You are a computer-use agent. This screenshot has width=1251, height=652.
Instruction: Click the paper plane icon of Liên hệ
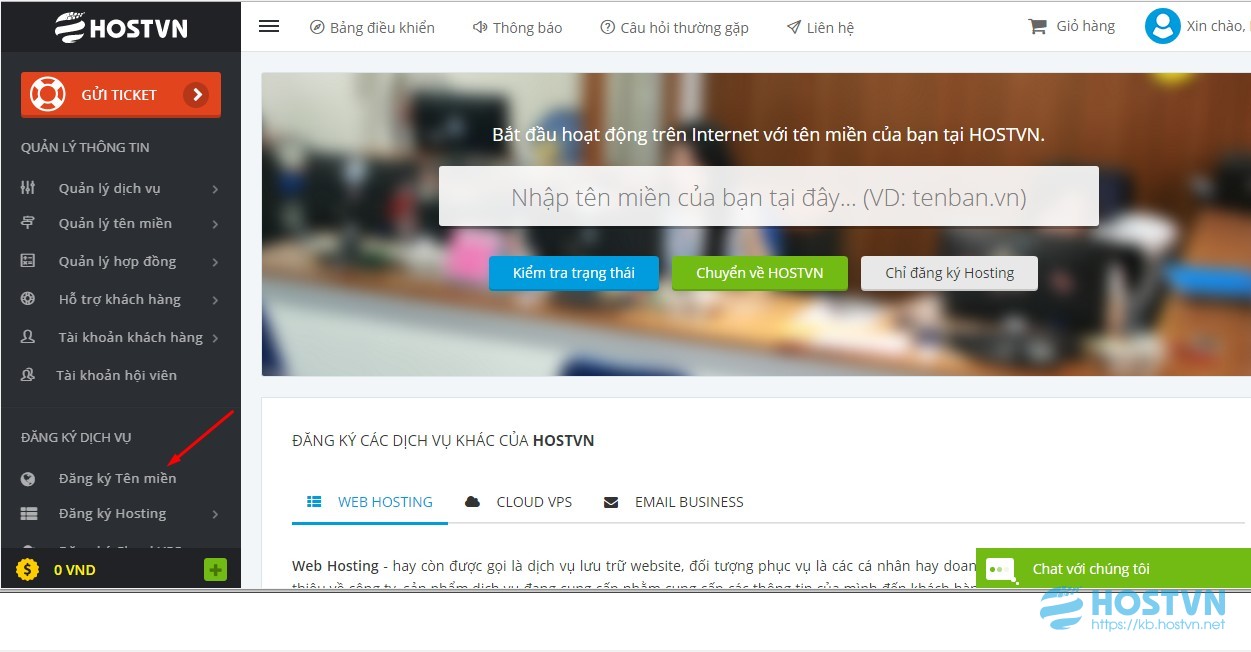[x=794, y=28]
